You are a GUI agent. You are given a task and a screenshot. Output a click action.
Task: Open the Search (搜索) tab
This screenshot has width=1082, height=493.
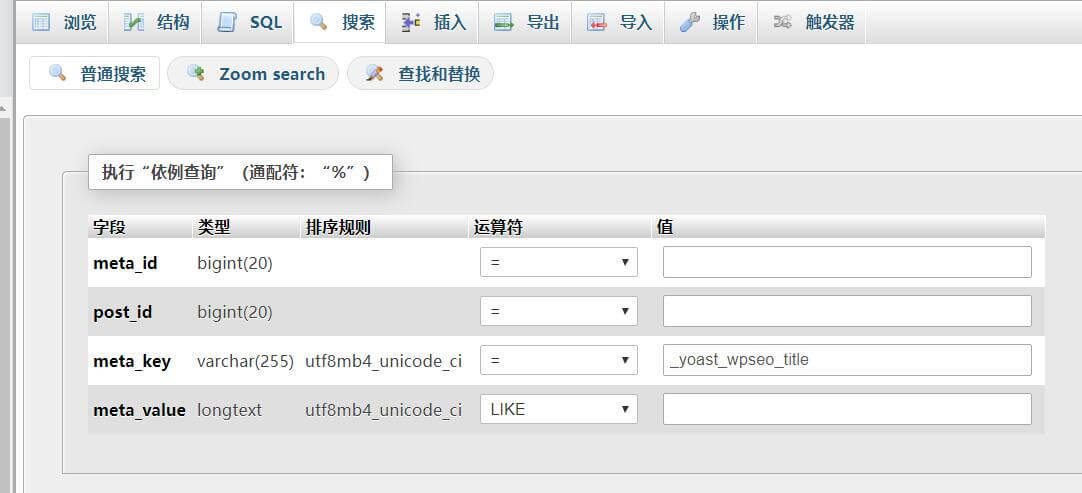click(x=341, y=22)
